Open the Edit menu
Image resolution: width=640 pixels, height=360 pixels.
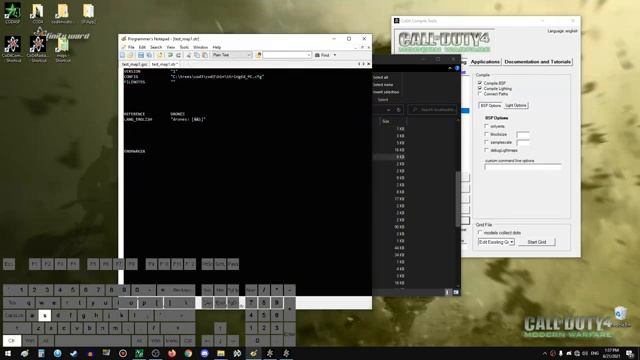[x=142, y=47]
